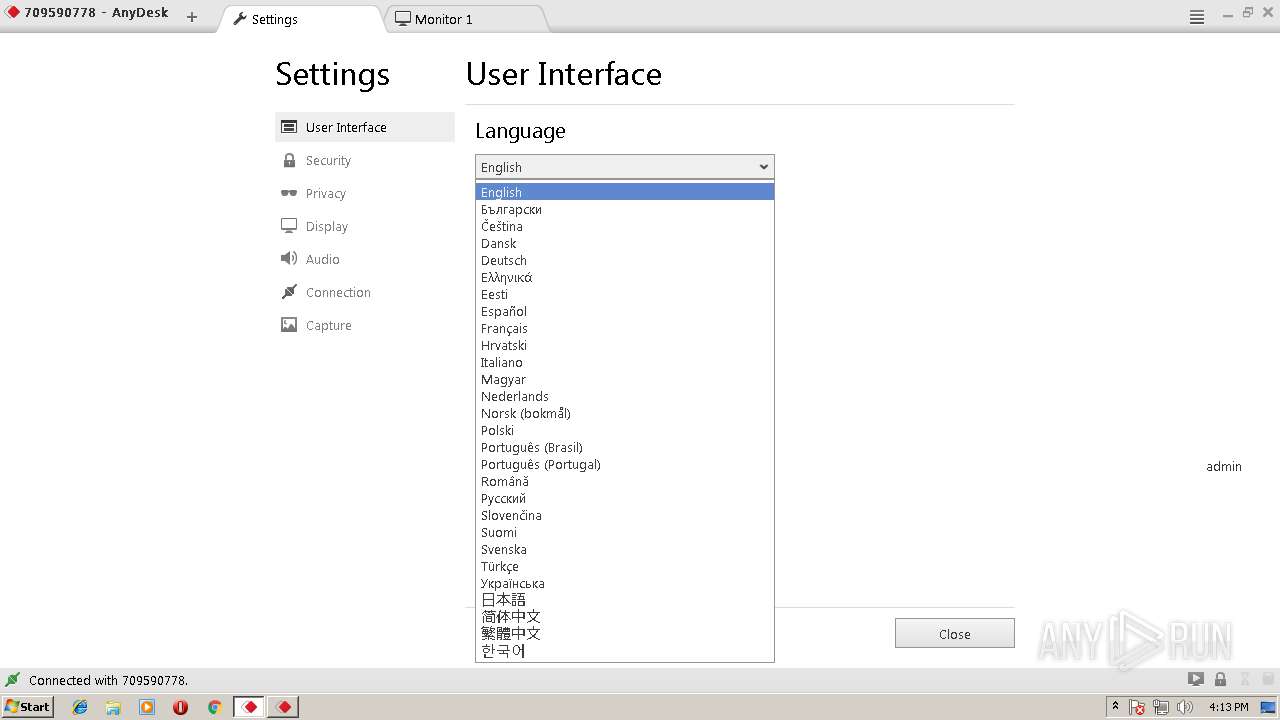Open the Connection settings section
This screenshot has width=1280, height=720.
365,292
